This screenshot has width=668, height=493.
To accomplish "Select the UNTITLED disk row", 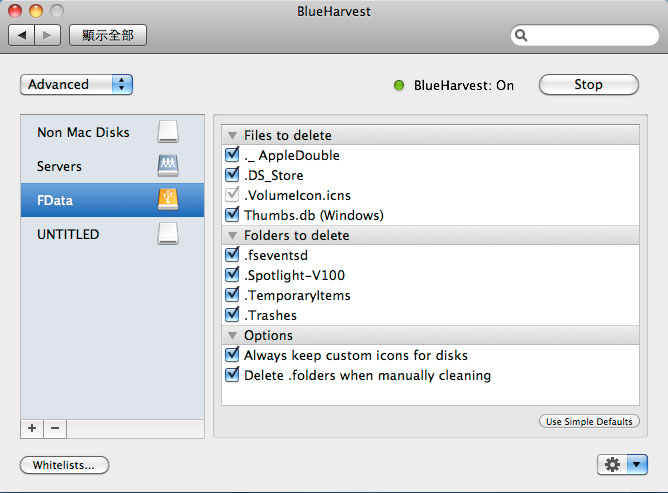I will (x=112, y=234).
